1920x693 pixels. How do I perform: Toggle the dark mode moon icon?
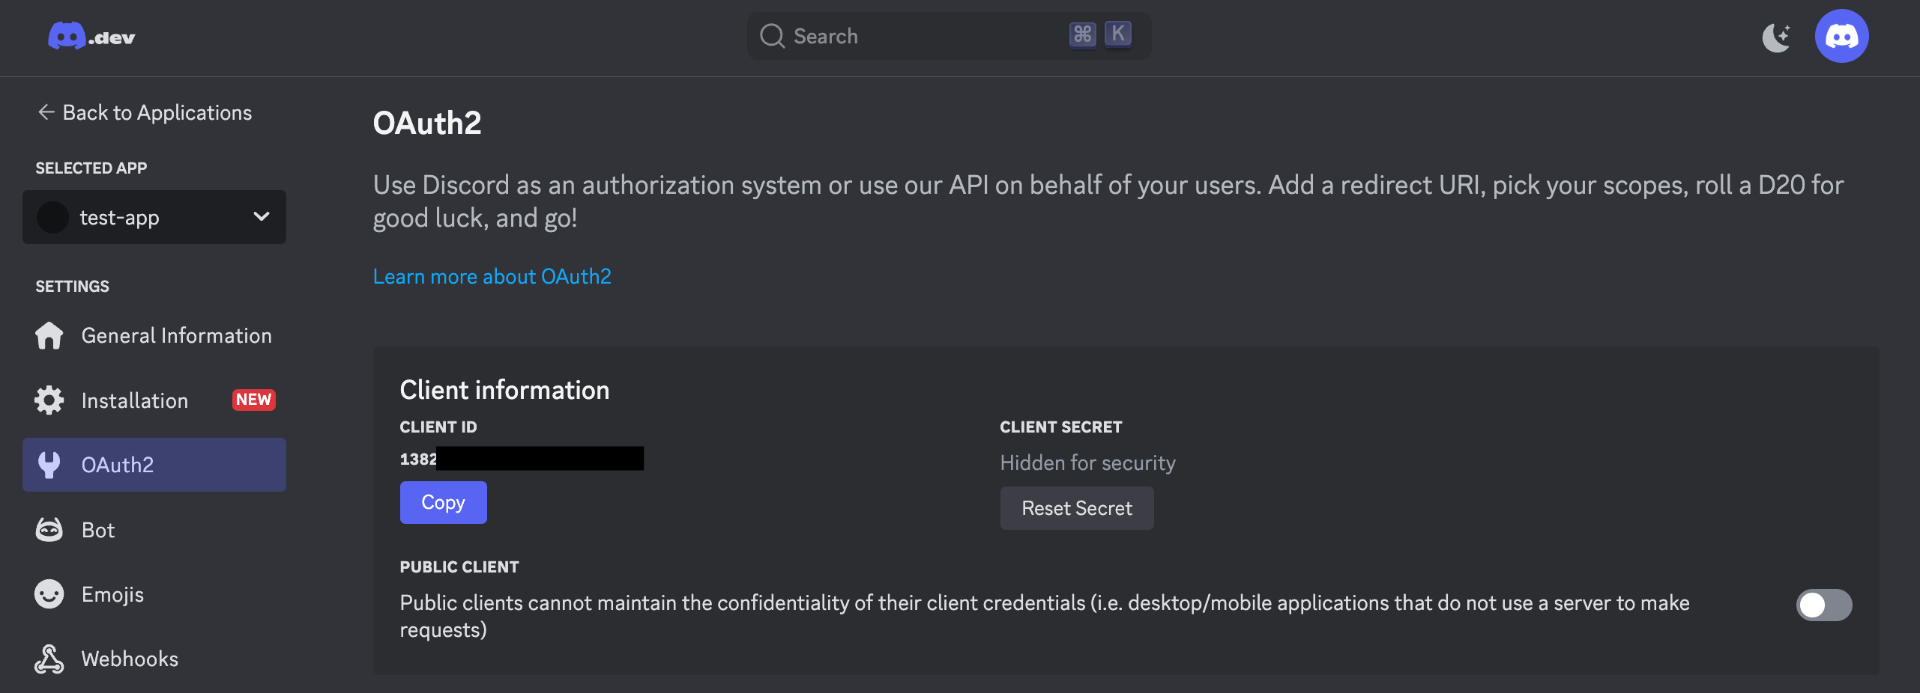[x=1777, y=37]
